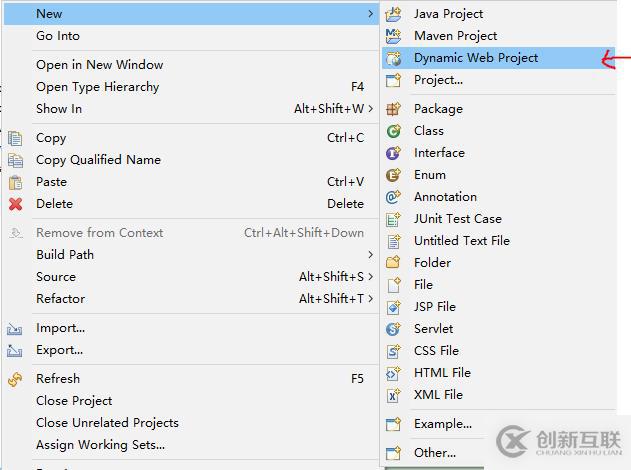Open Assign Working Sets dialog

tap(100, 445)
